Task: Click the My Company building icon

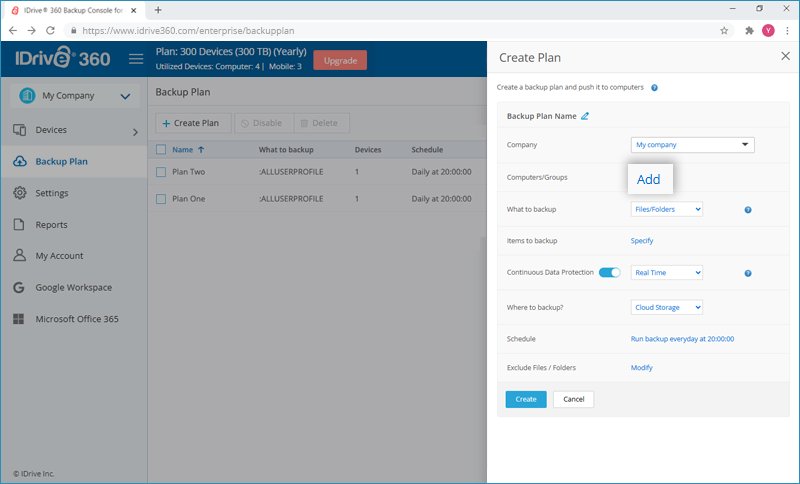Action: pos(27,95)
